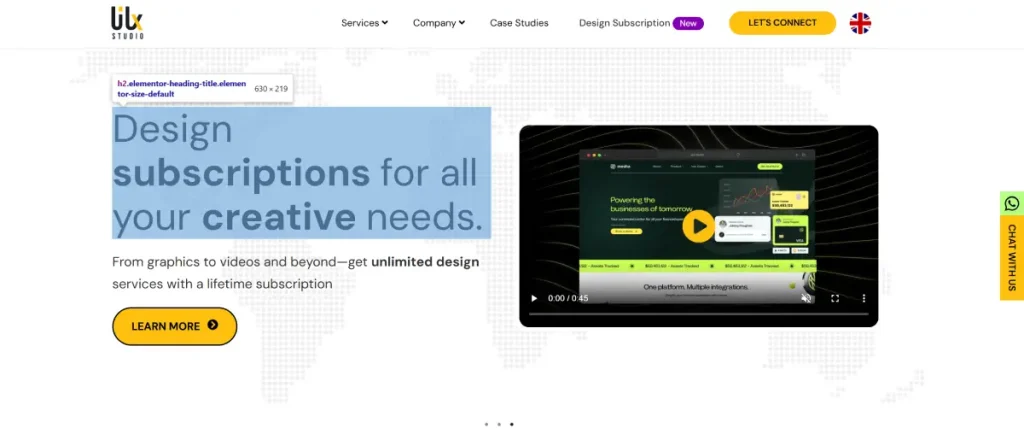
Task: Open video more options (three dots)
Action: (864, 298)
